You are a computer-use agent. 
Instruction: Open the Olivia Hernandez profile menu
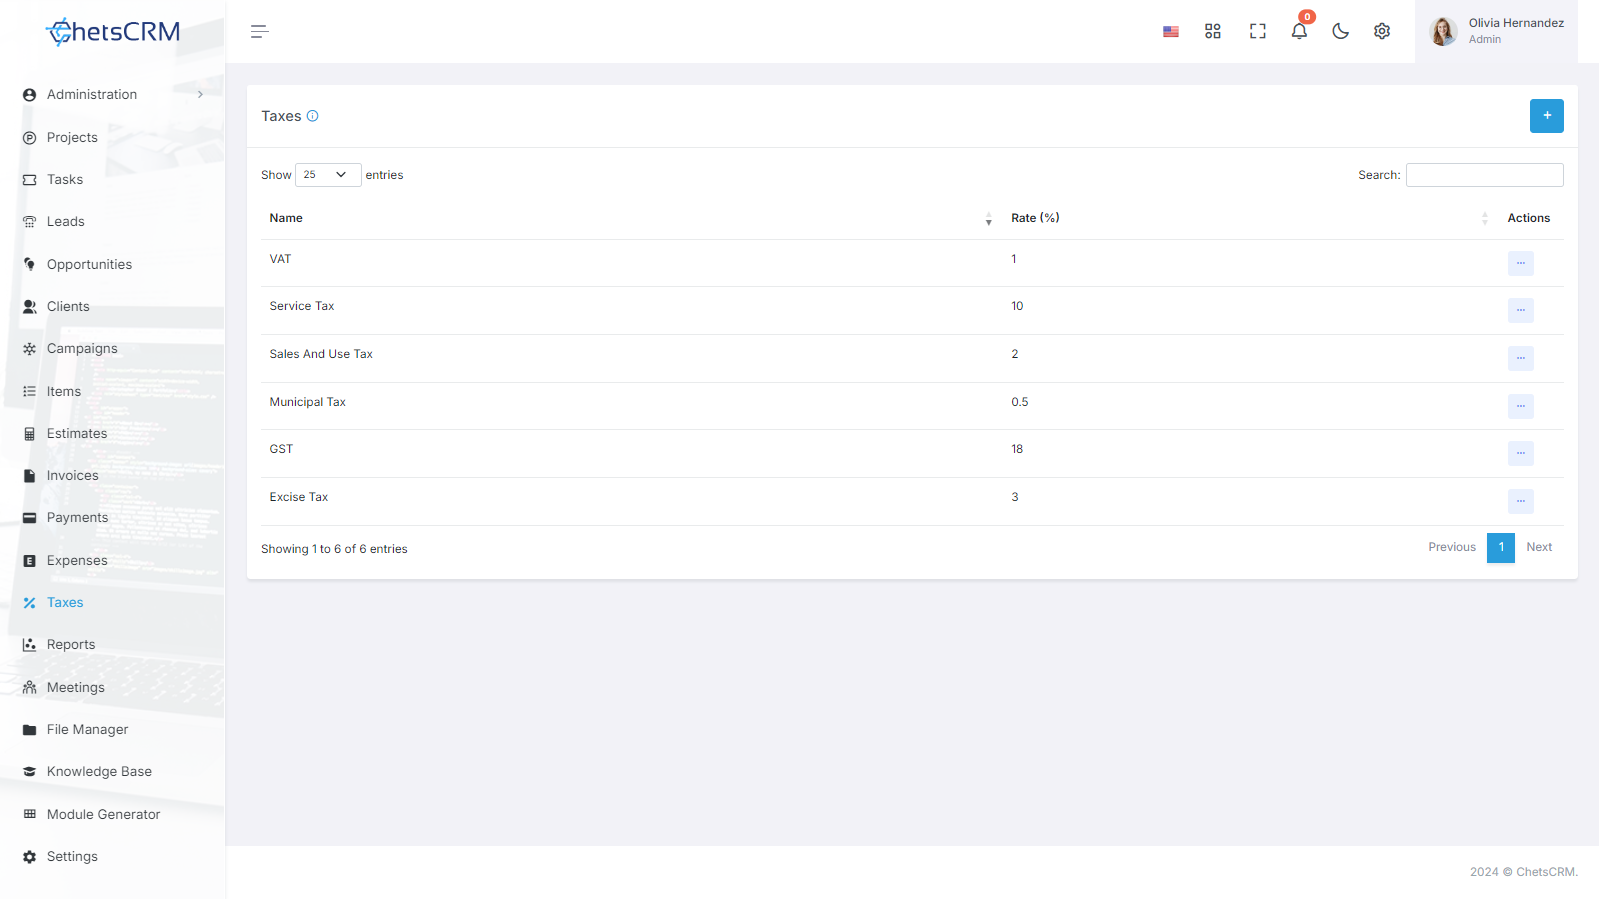click(1496, 31)
